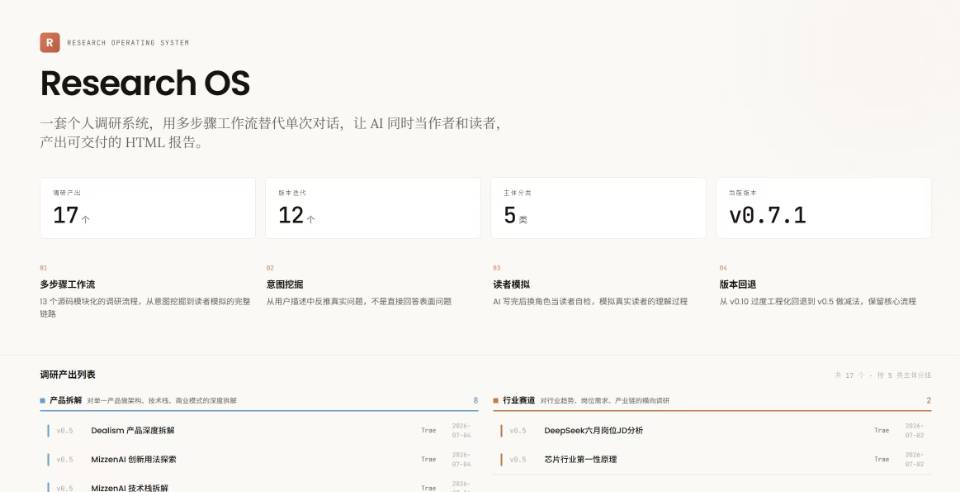960x492 pixels.
Task: Click the True value in Dealism row
Action: click(429, 430)
